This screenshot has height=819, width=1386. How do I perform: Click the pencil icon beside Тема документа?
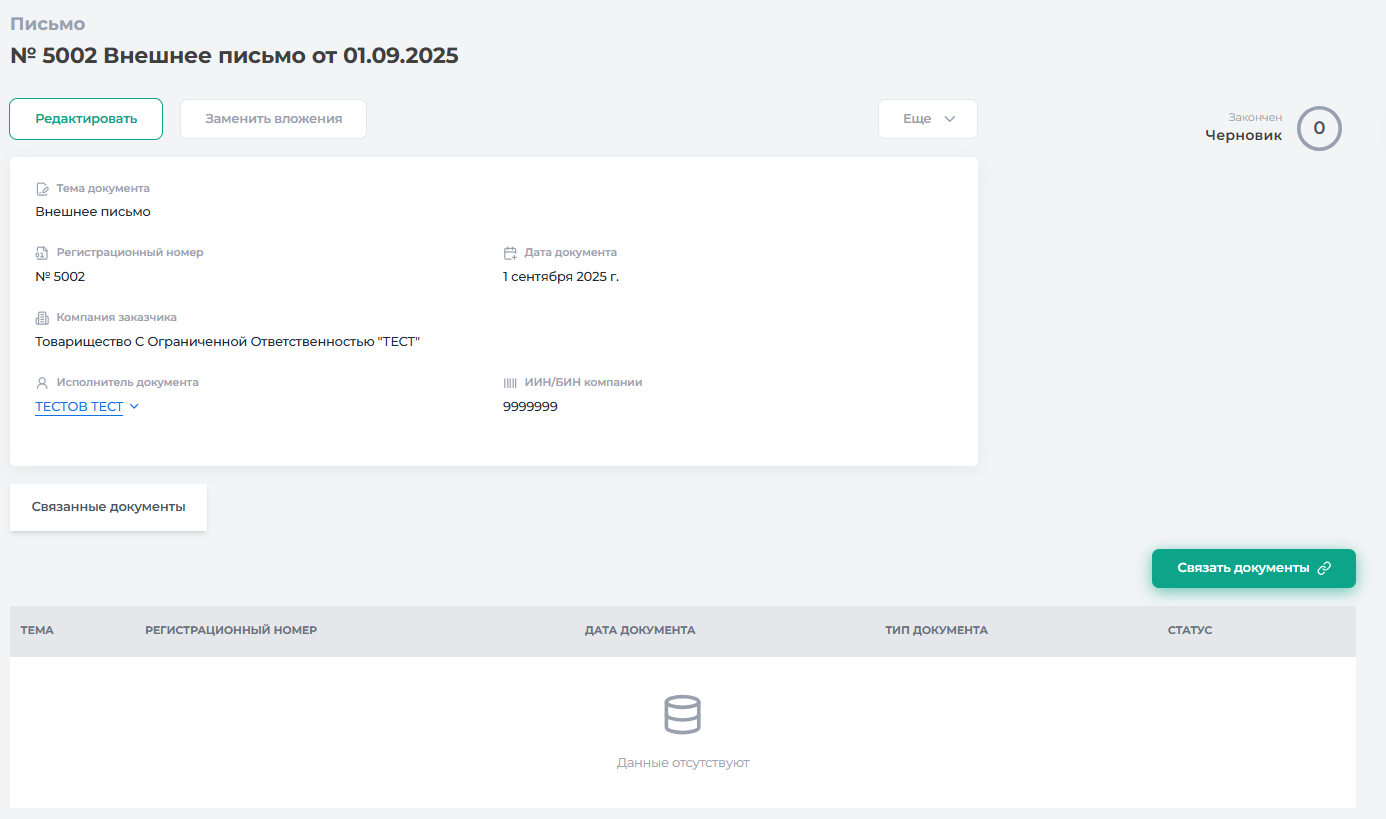(x=42, y=189)
